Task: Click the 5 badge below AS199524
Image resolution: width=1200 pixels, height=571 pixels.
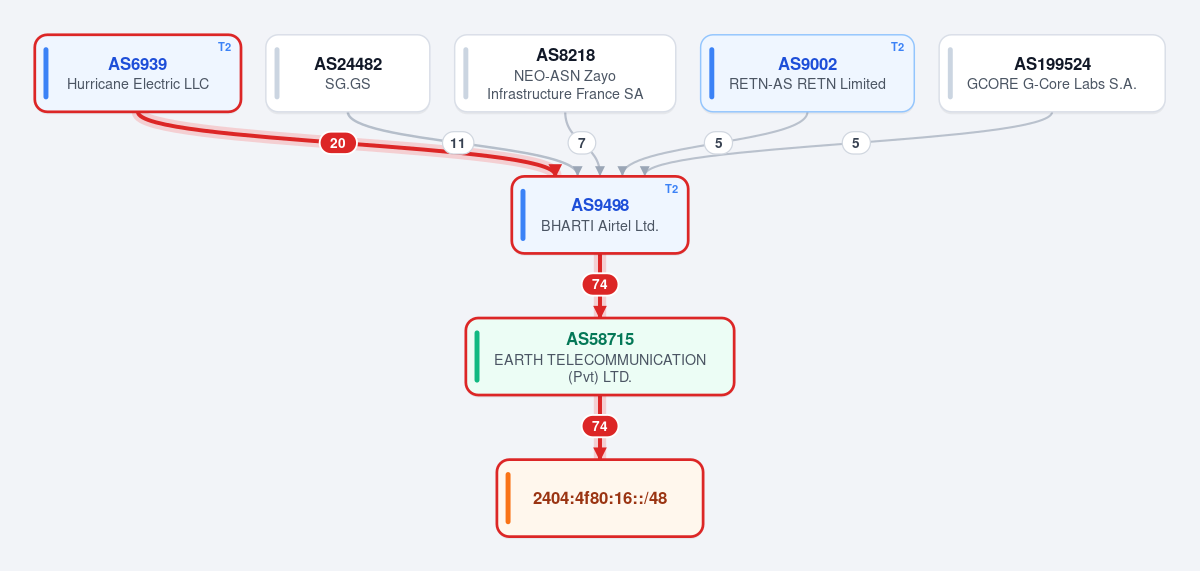Action: pos(855,143)
